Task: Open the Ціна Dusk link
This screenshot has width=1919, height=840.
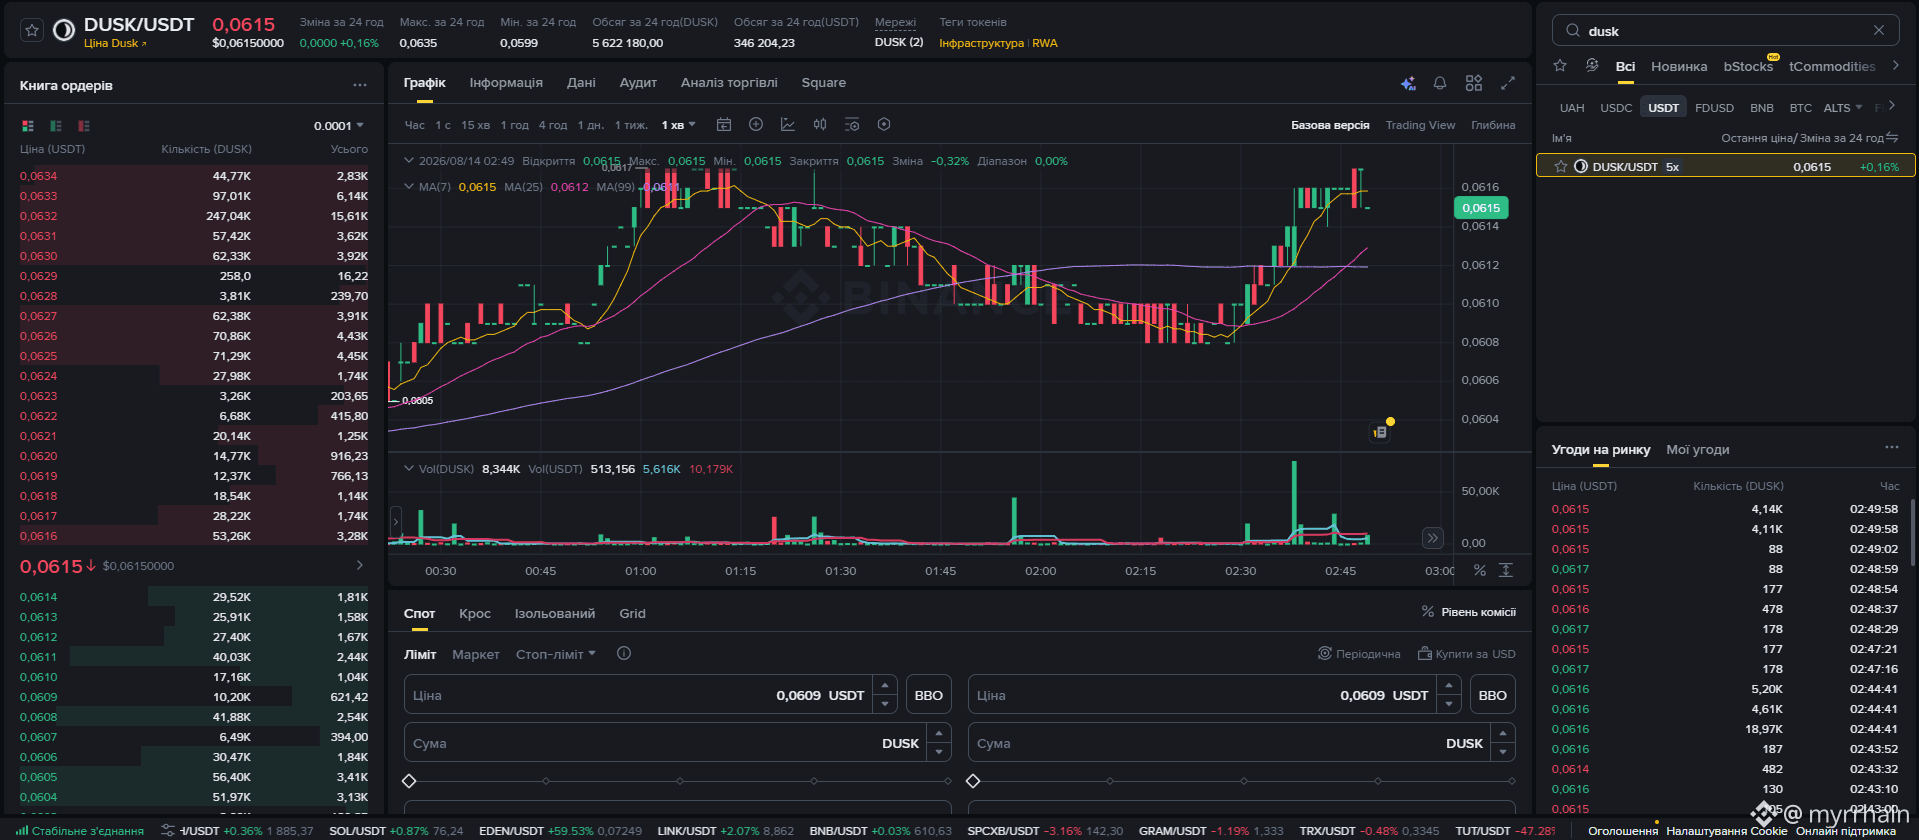Action: (x=115, y=43)
